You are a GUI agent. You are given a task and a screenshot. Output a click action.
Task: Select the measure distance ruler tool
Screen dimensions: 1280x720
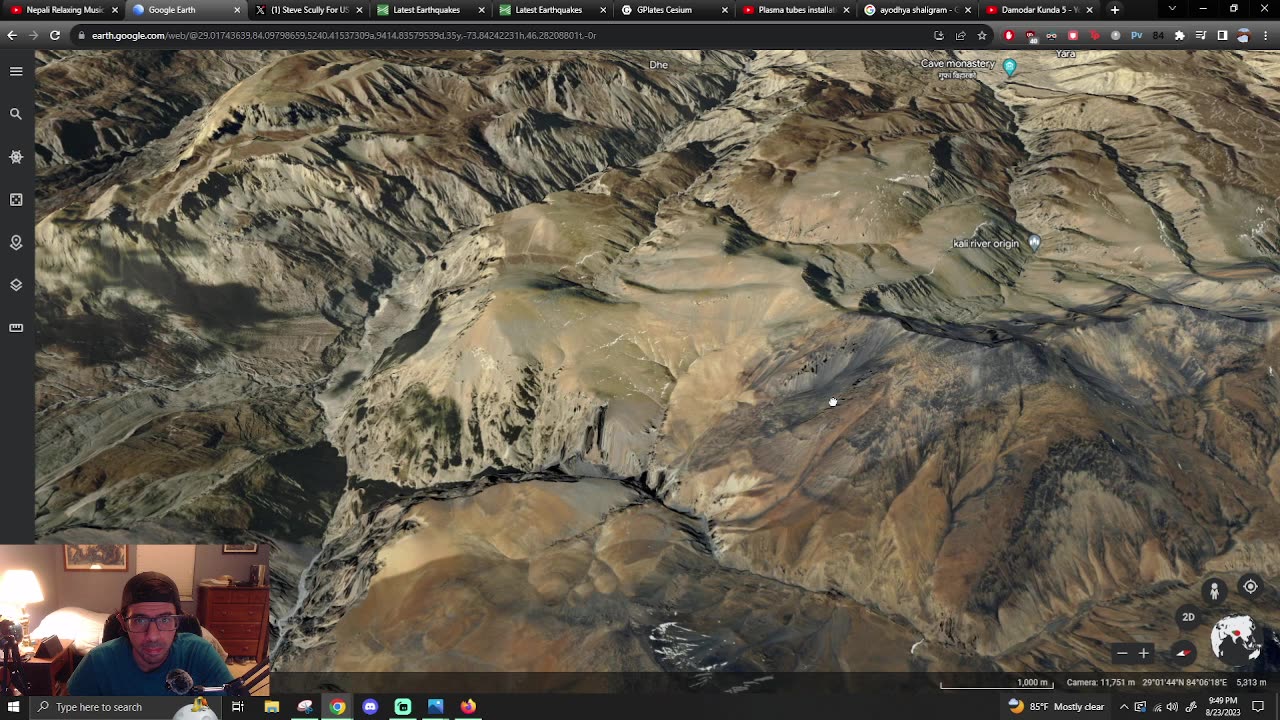click(16, 328)
